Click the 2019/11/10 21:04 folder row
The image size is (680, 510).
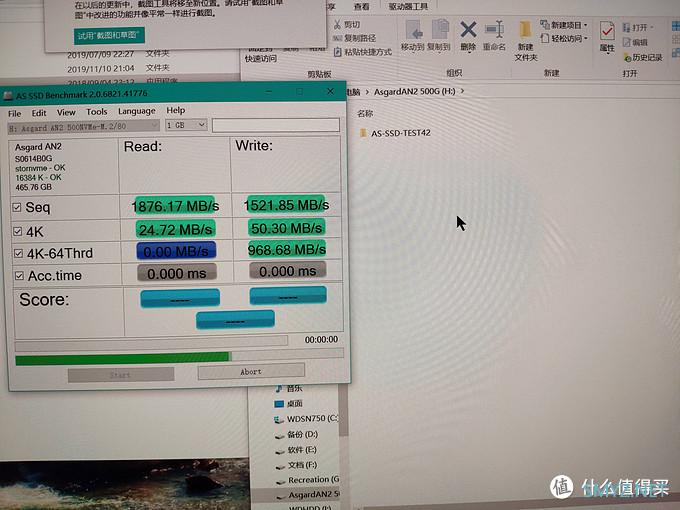pyautogui.click(x=120, y=68)
